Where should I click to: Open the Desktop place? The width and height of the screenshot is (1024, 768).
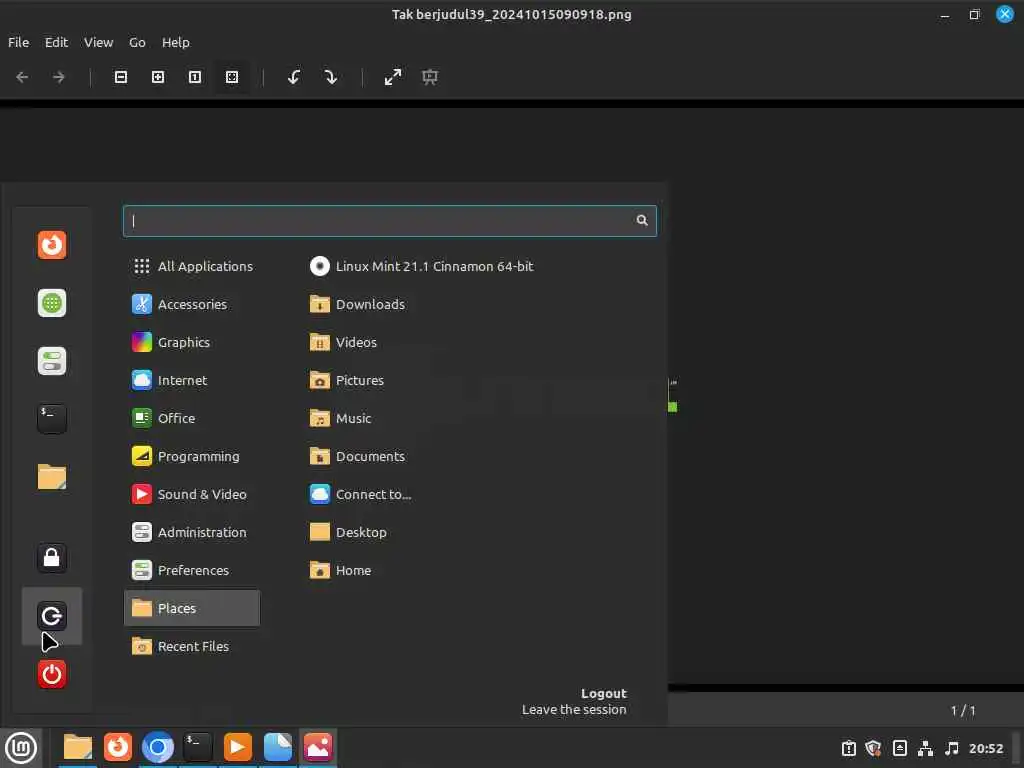click(x=348, y=532)
